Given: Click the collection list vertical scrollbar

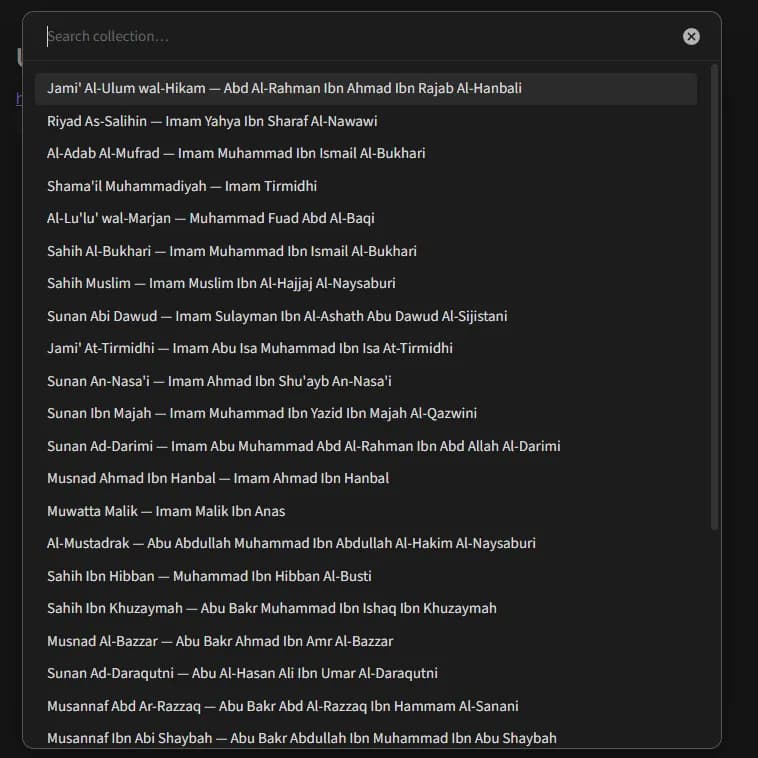Looking at the screenshot, I should (714, 297).
